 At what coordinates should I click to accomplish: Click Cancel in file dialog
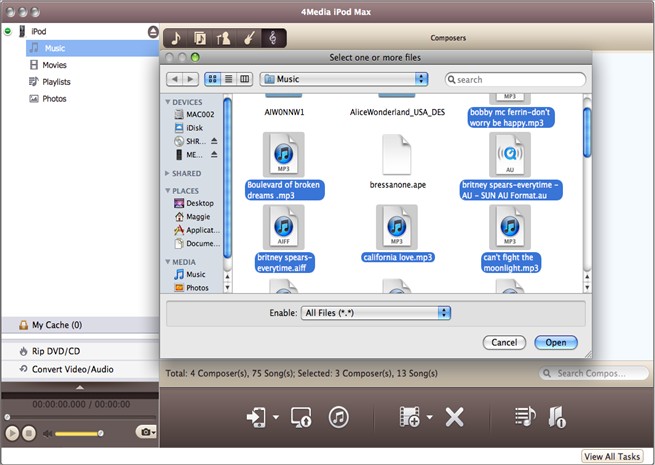[x=504, y=342]
